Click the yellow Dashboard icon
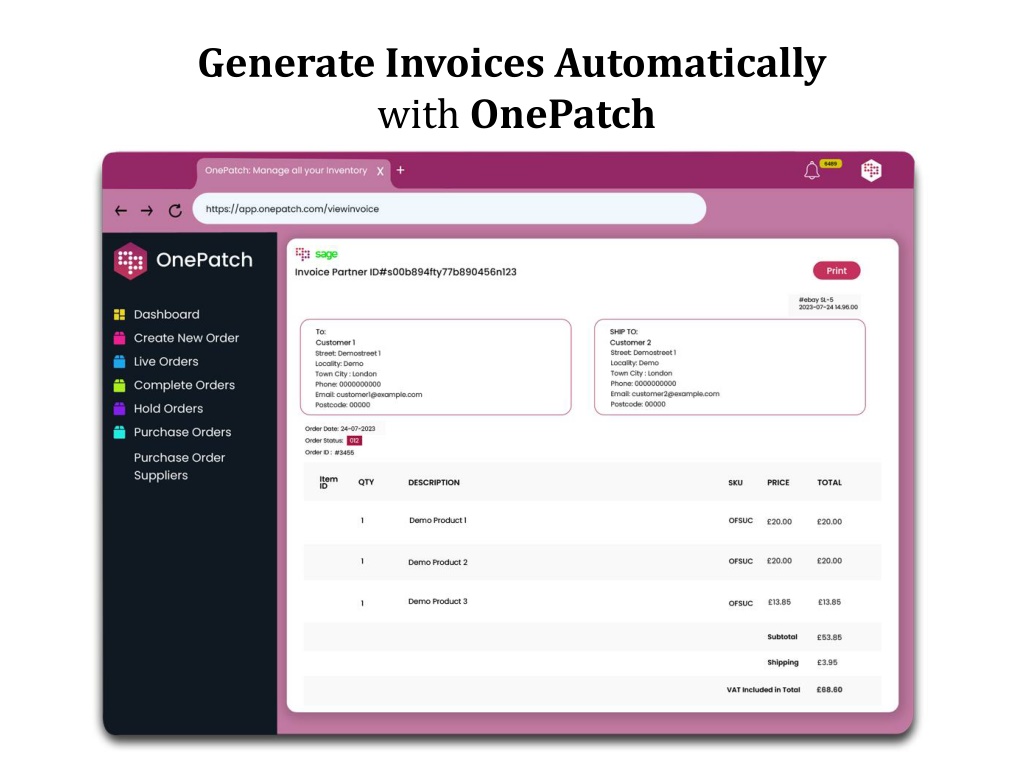Screen dimensions: 1024x768 coord(120,315)
